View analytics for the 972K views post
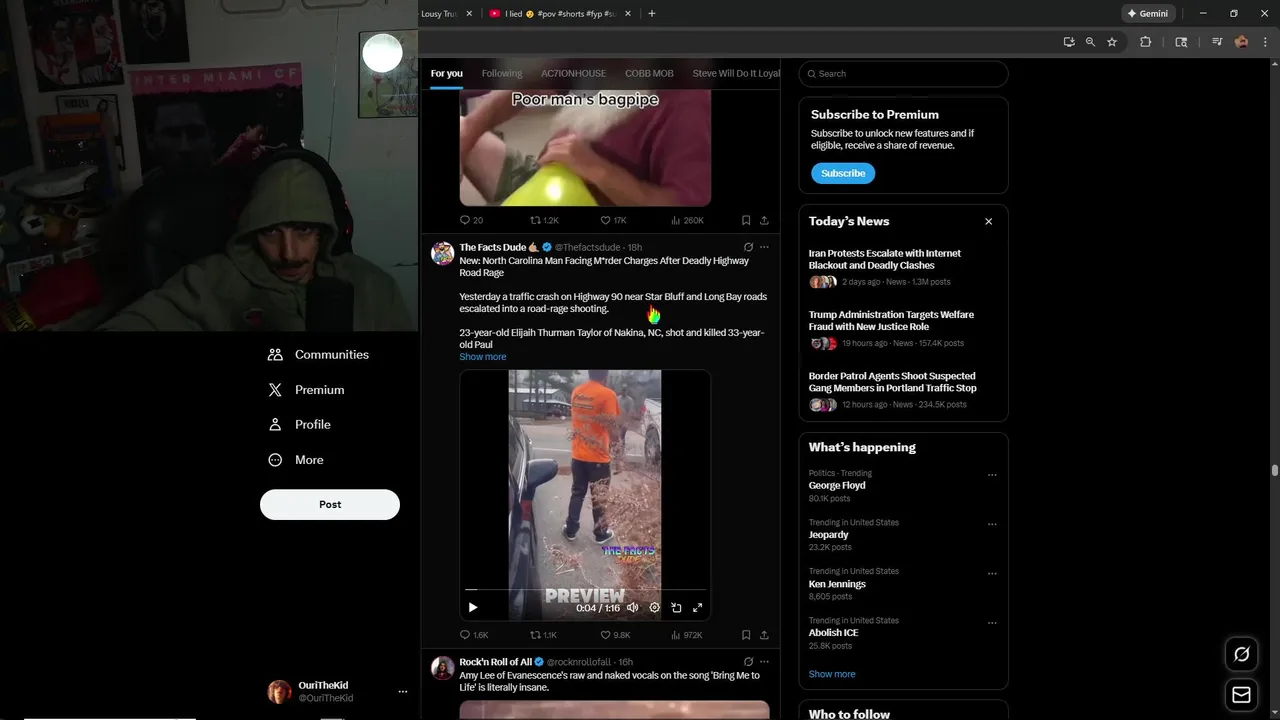 pos(686,635)
